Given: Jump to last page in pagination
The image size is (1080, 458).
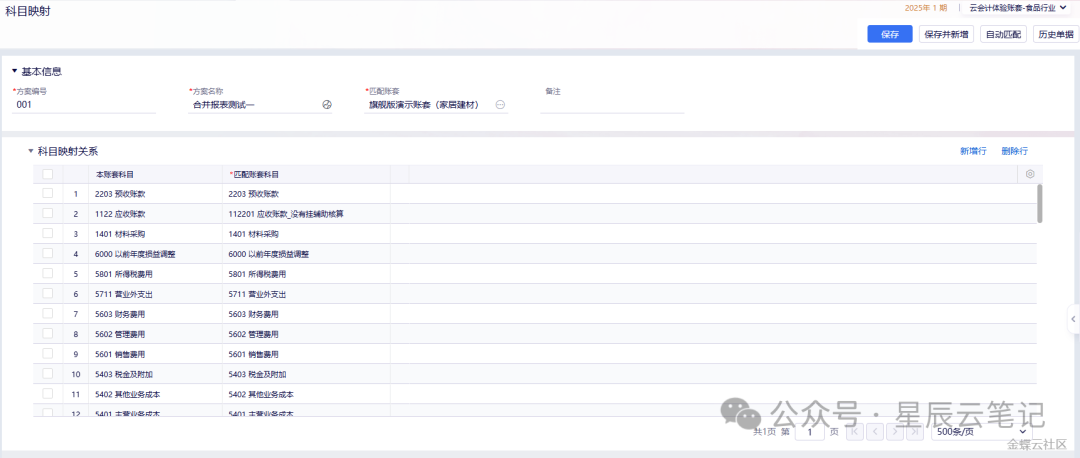Looking at the screenshot, I should pos(915,432).
